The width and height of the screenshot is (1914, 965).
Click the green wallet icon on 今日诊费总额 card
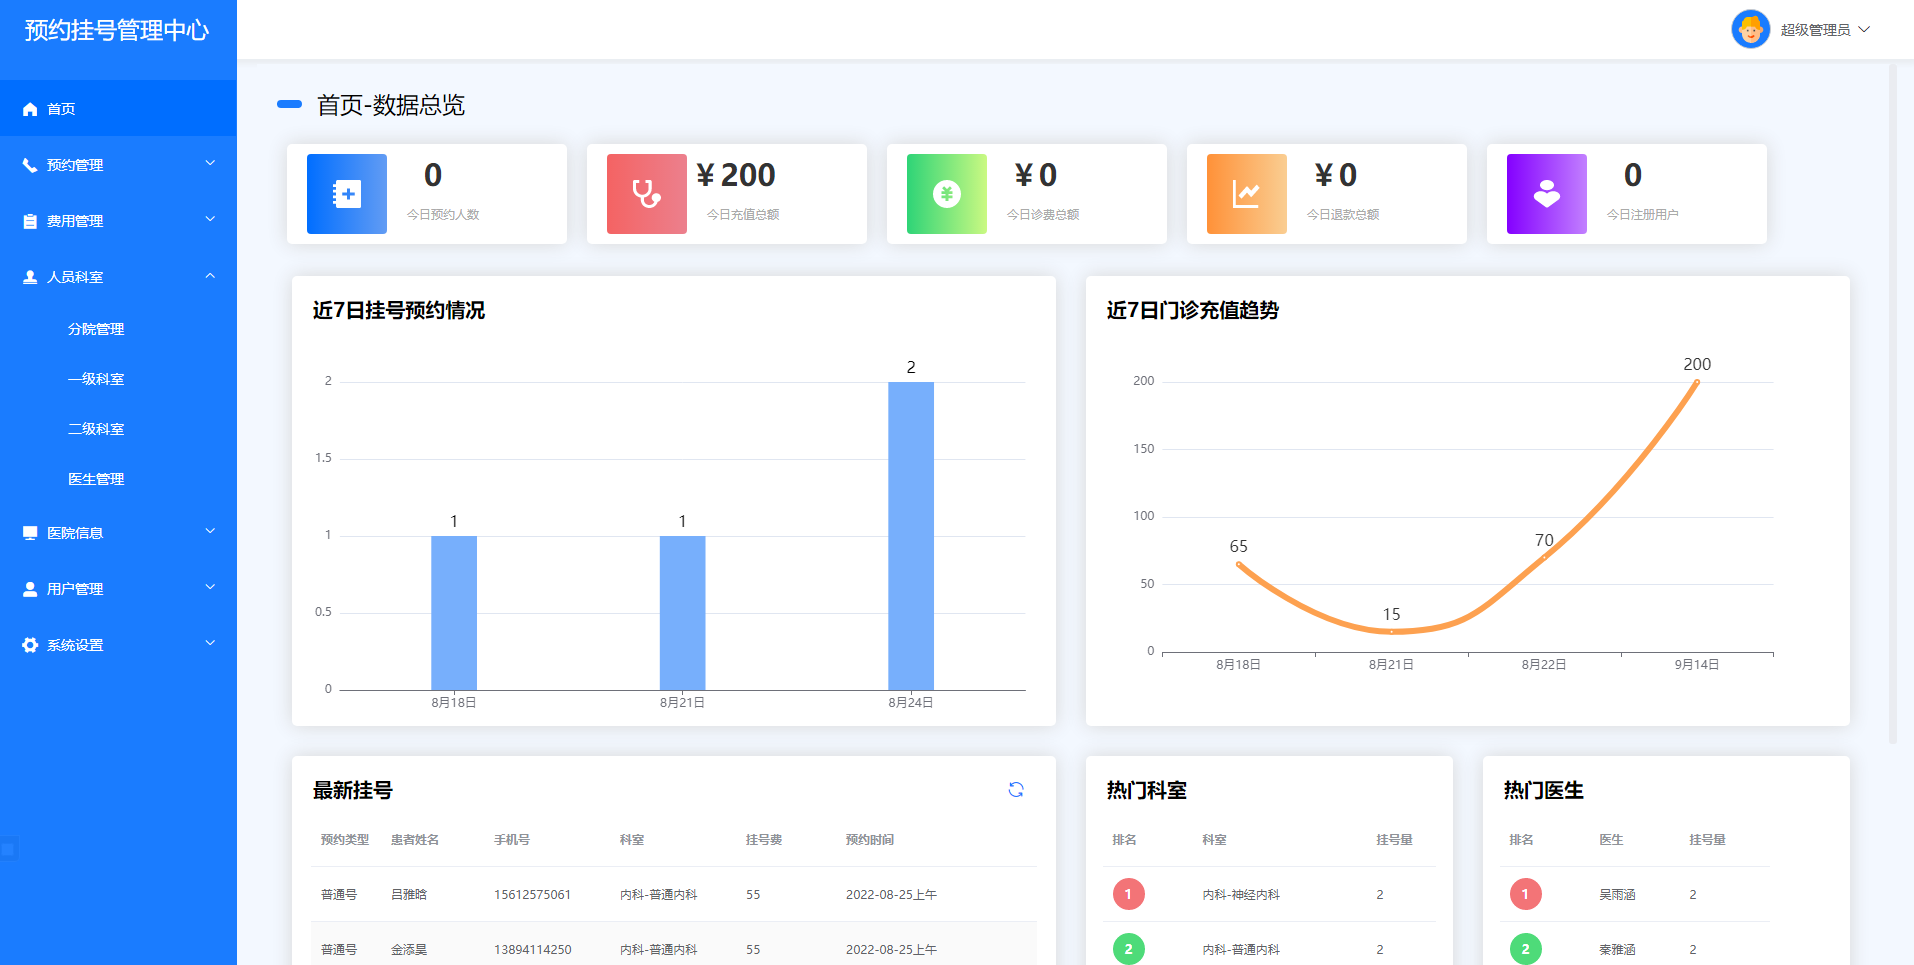(946, 194)
